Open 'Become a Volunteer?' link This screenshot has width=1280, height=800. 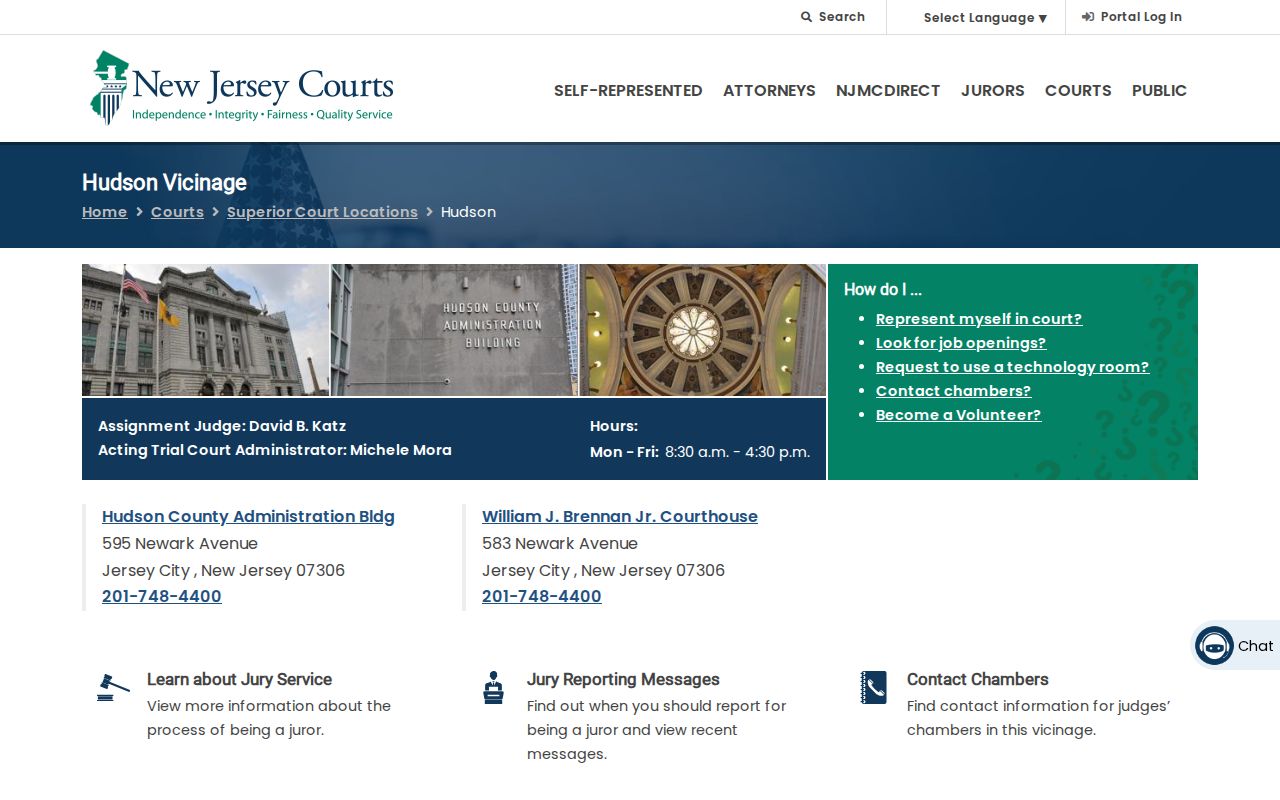(958, 415)
